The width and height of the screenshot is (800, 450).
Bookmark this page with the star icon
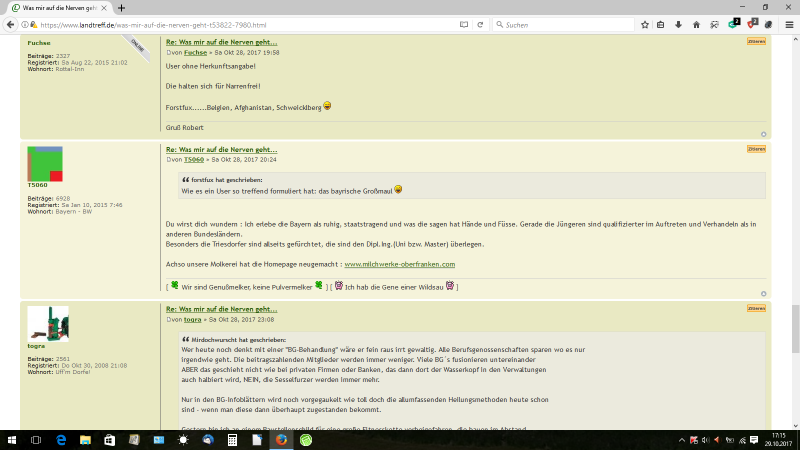pyautogui.click(x=645, y=24)
